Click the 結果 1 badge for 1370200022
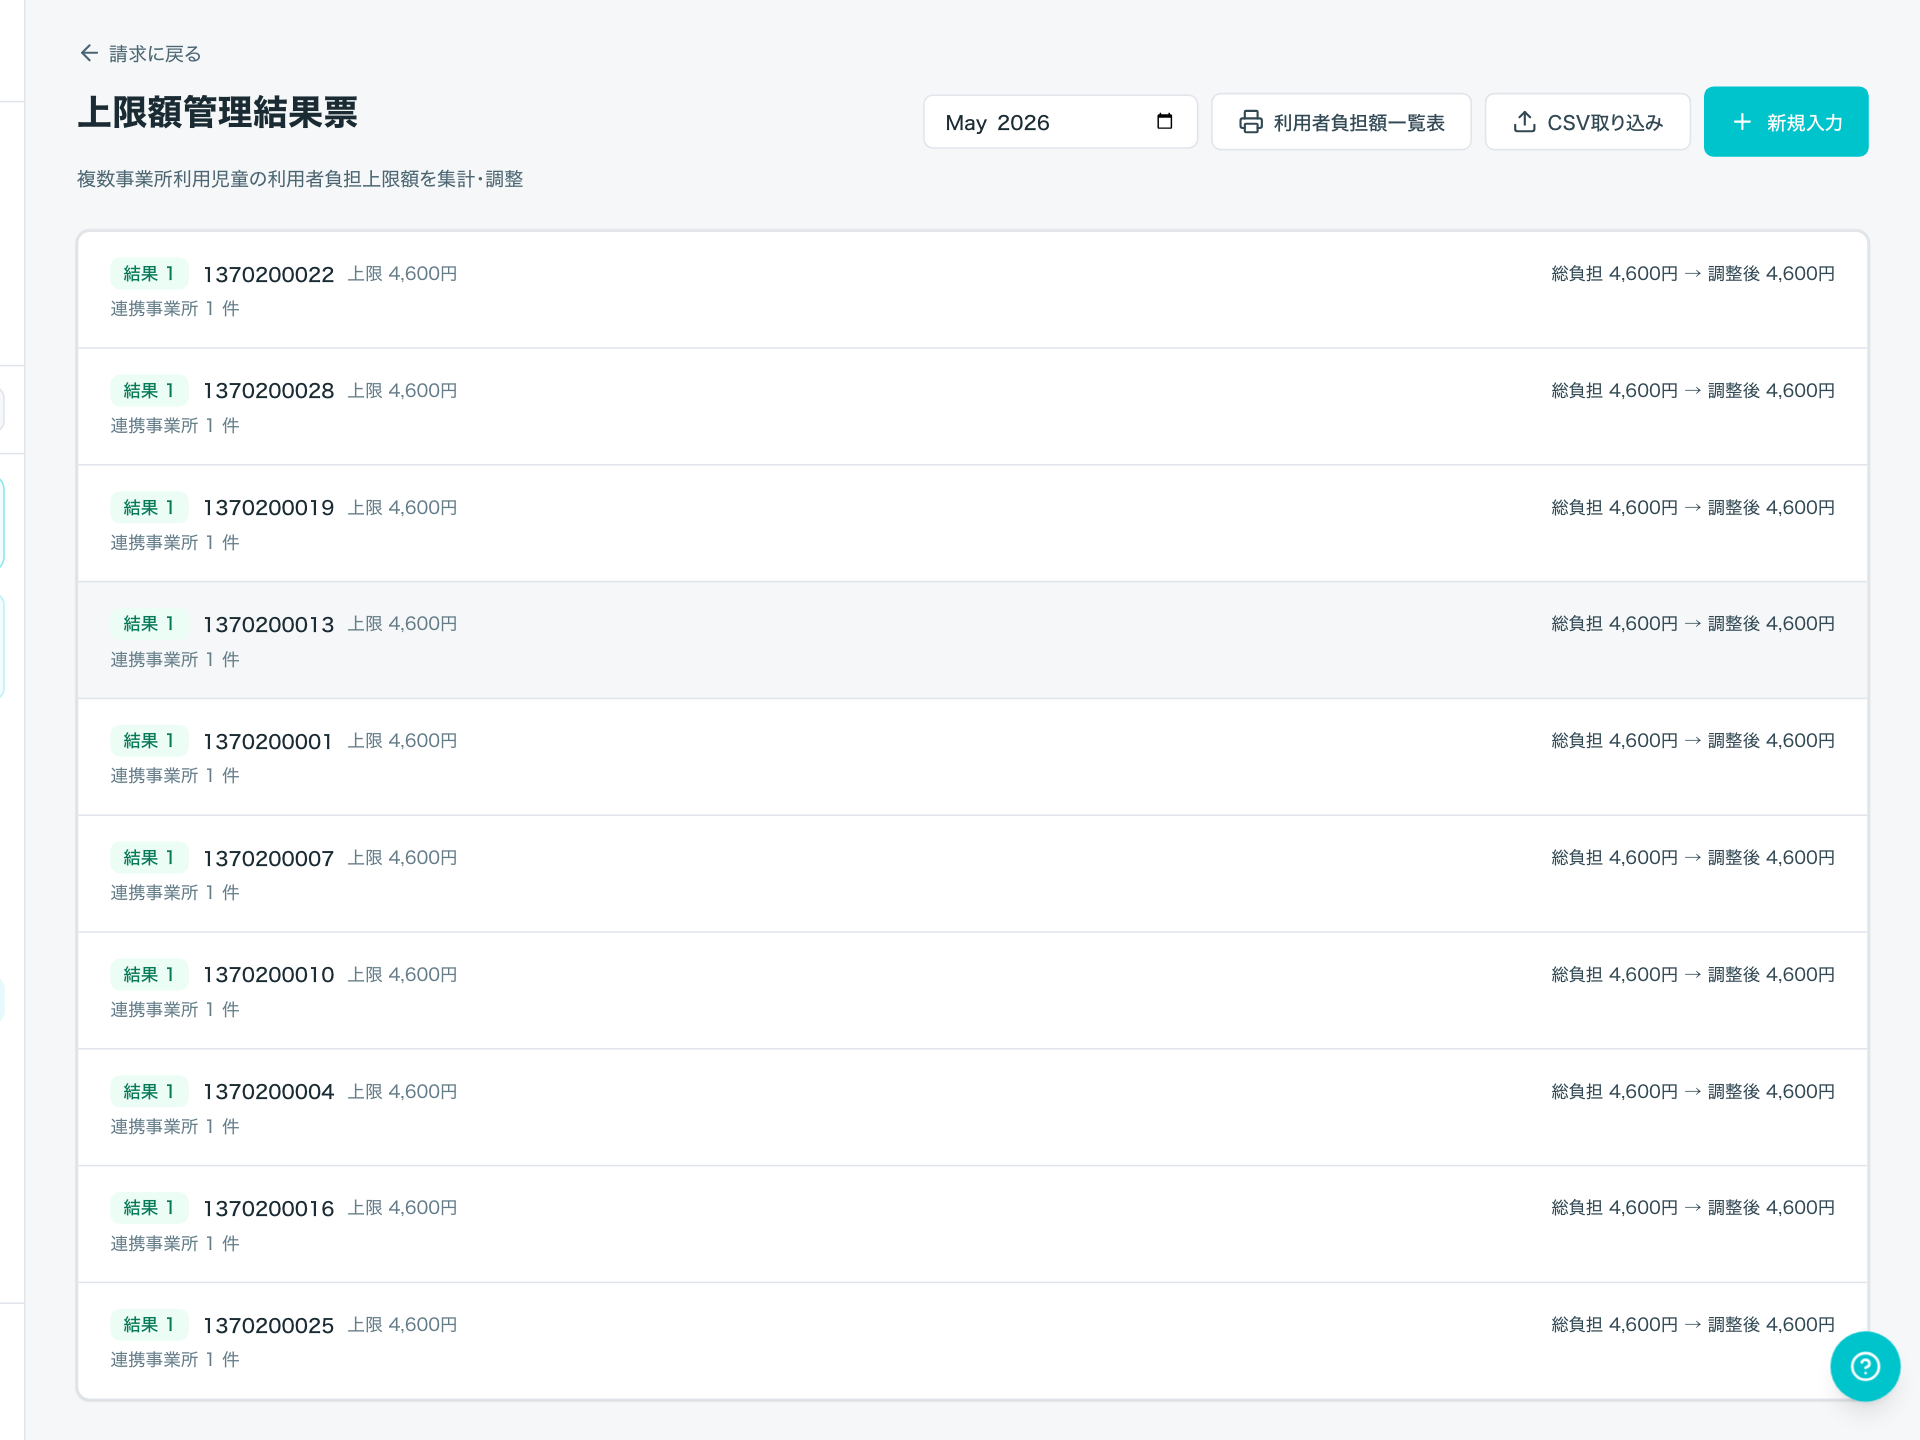The height and width of the screenshot is (1440, 1920). (149, 274)
